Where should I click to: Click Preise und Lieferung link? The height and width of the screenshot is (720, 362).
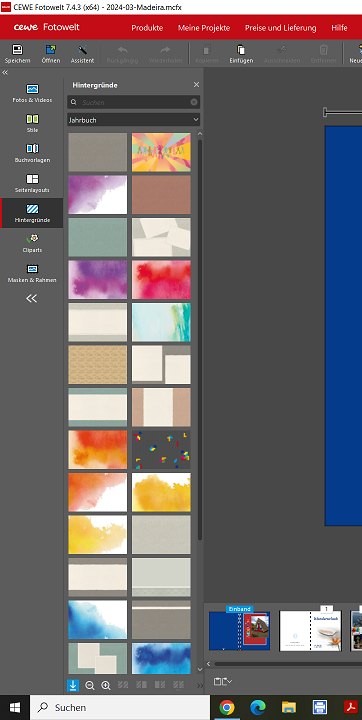coord(280,28)
